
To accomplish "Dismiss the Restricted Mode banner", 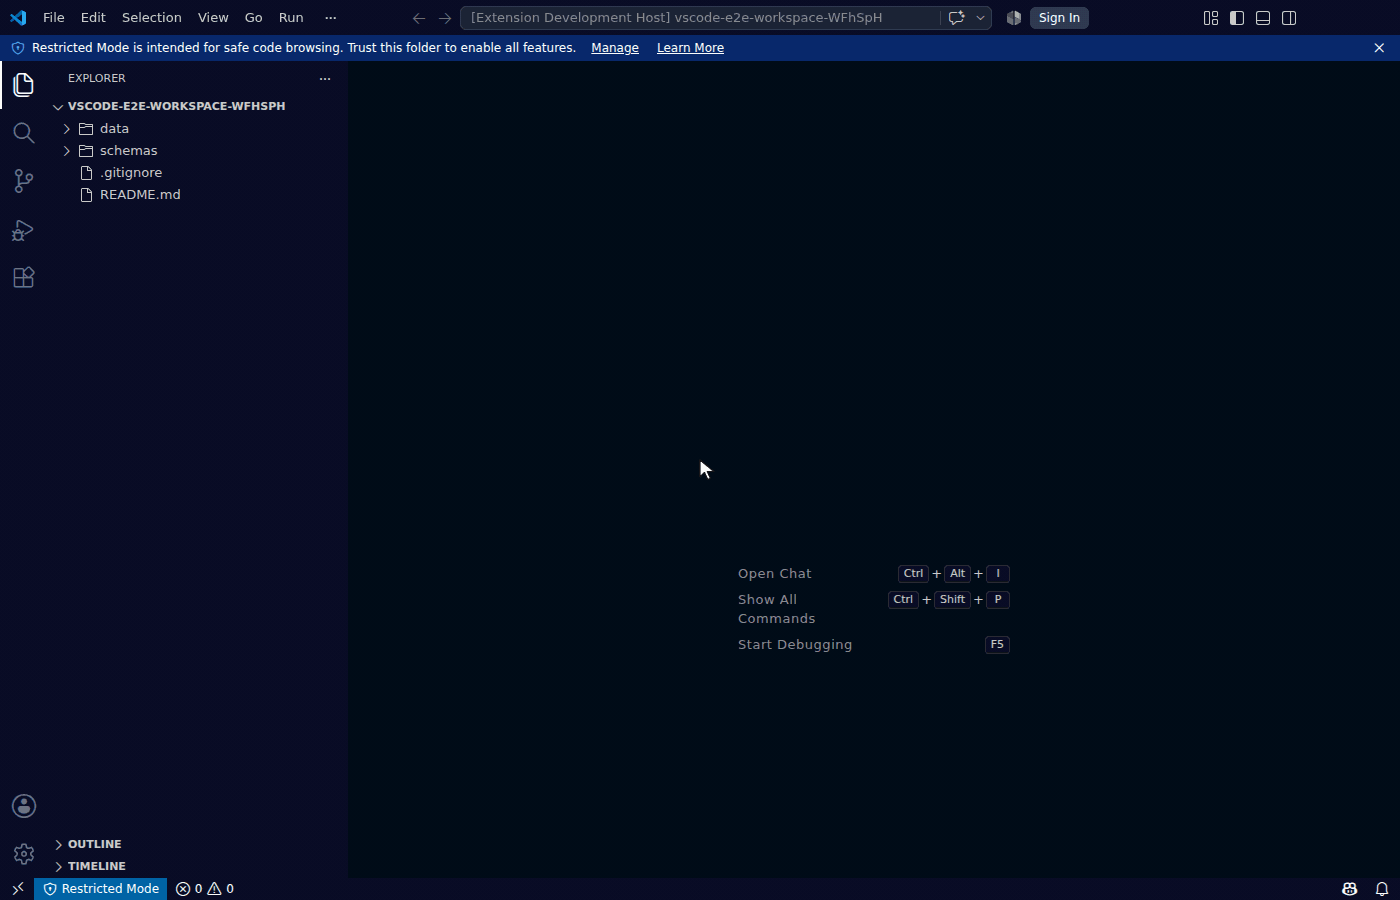I will coord(1379,48).
